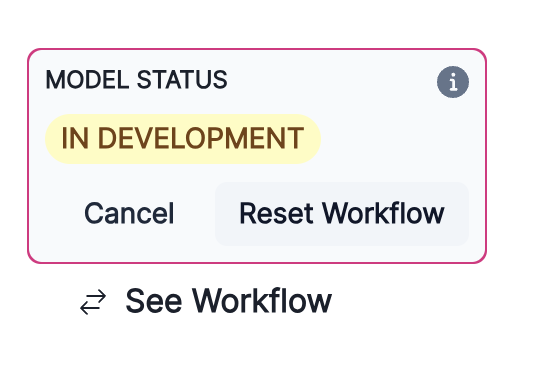Click the word STATUS in the card heading
This screenshot has width=536, height=374.
(182, 80)
